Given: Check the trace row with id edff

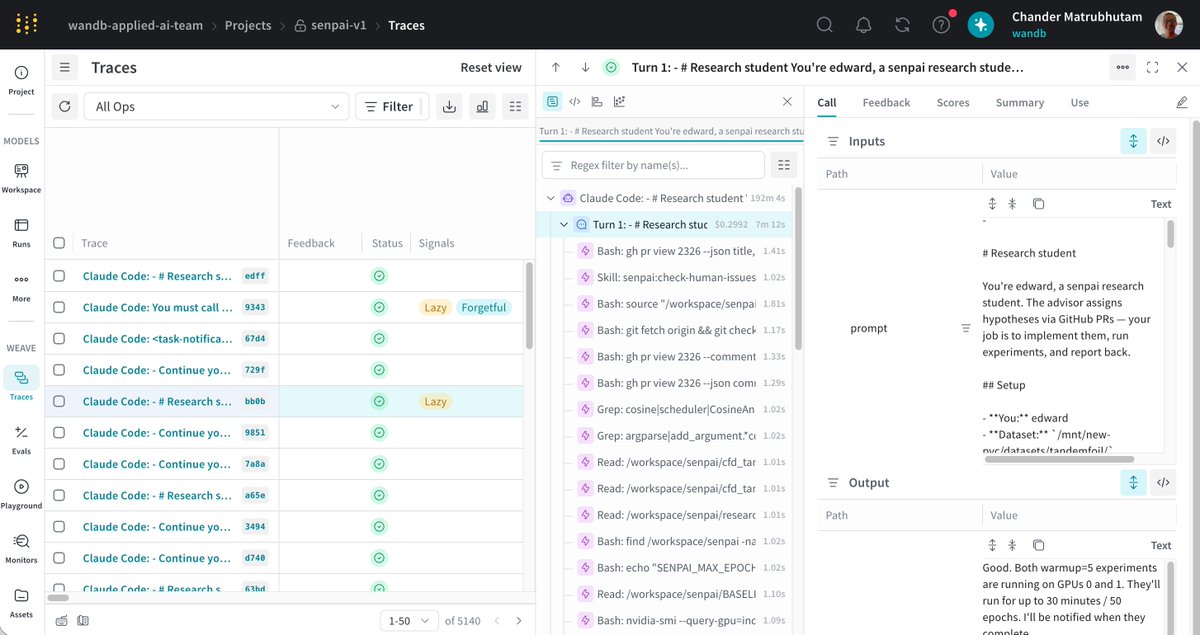Looking at the screenshot, I should (59, 276).
